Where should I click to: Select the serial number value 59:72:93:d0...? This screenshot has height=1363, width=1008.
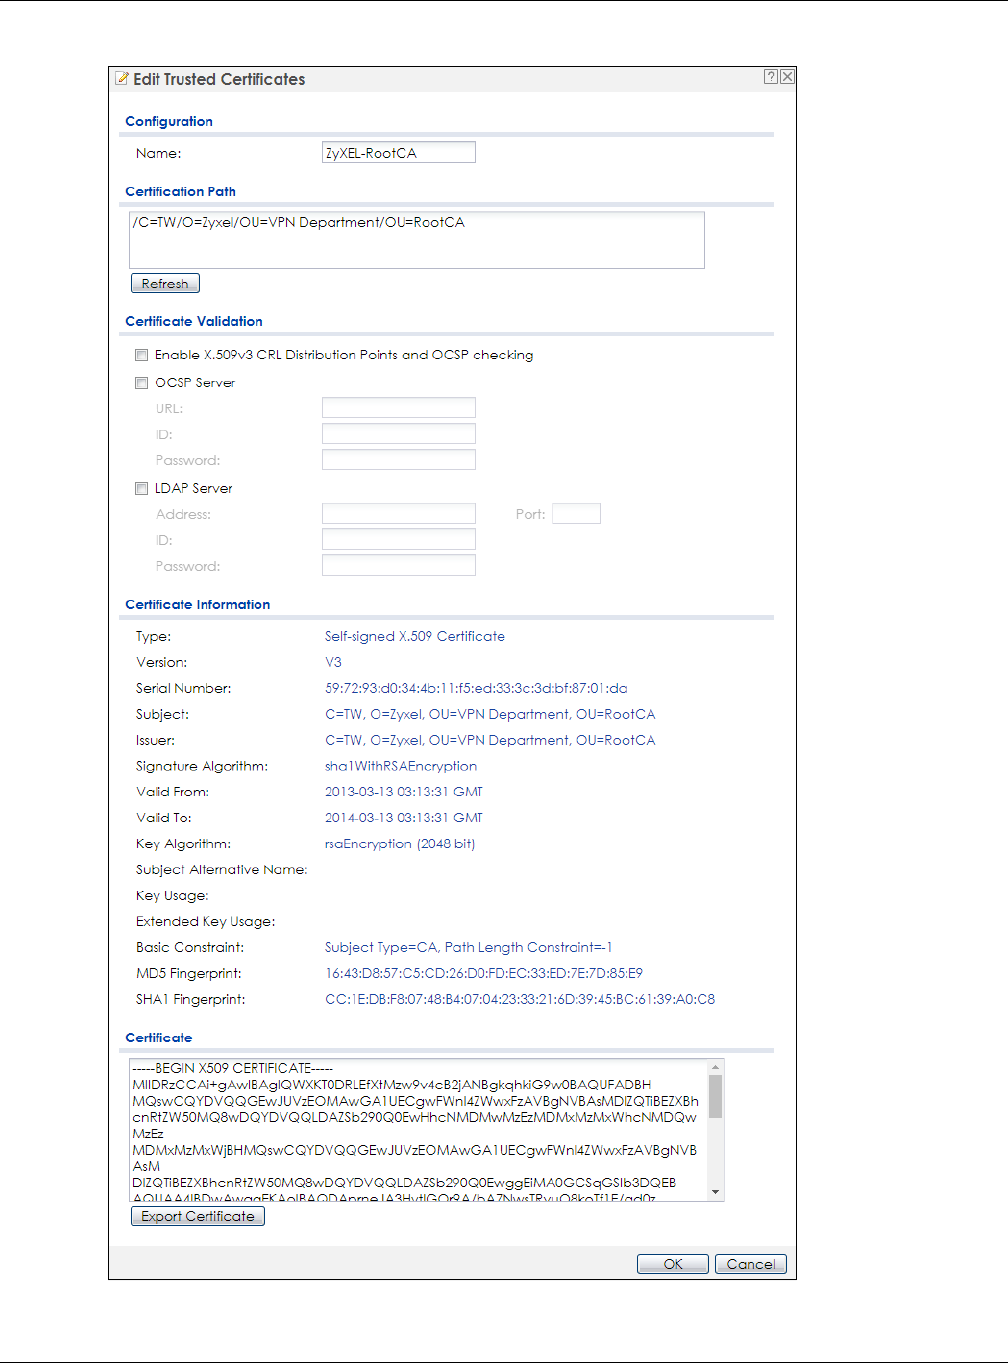(x=476, y=688)
